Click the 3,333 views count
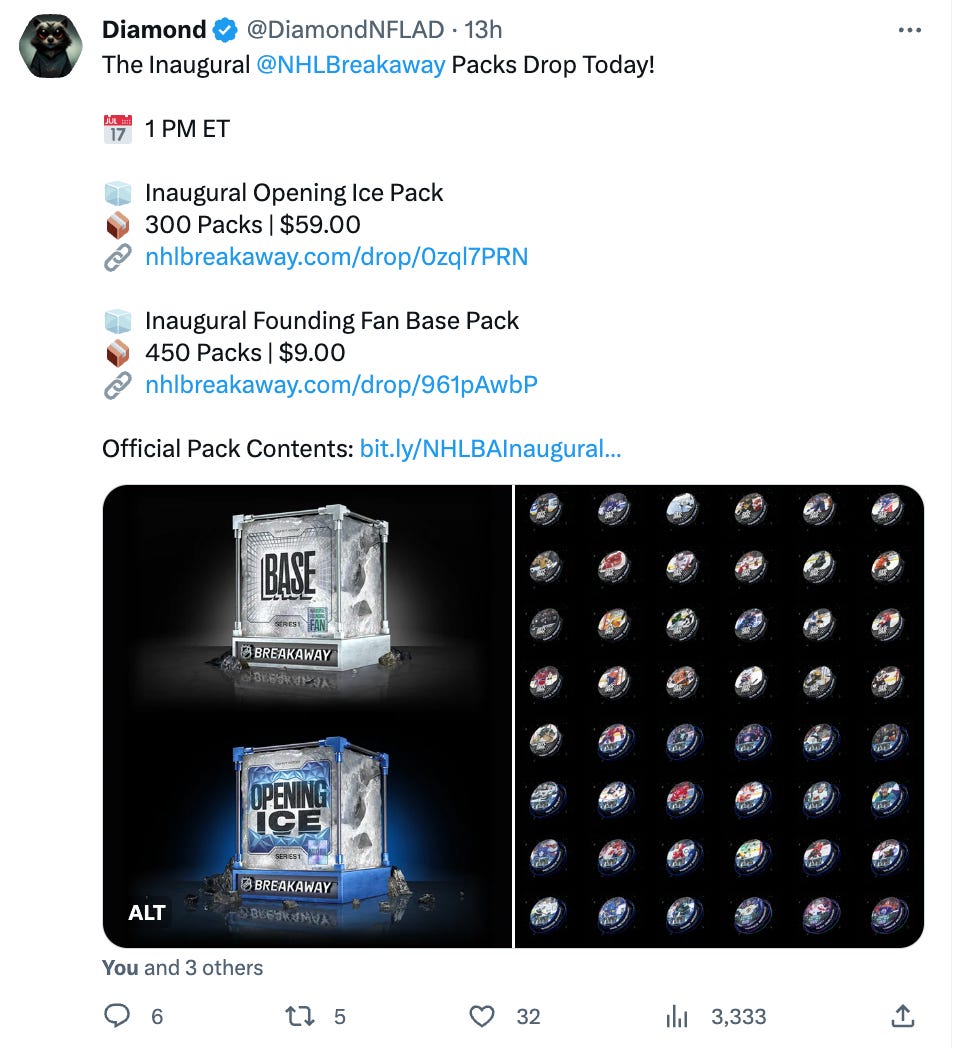Viewport: 970px width, 1048px height. click(738, 1017)
